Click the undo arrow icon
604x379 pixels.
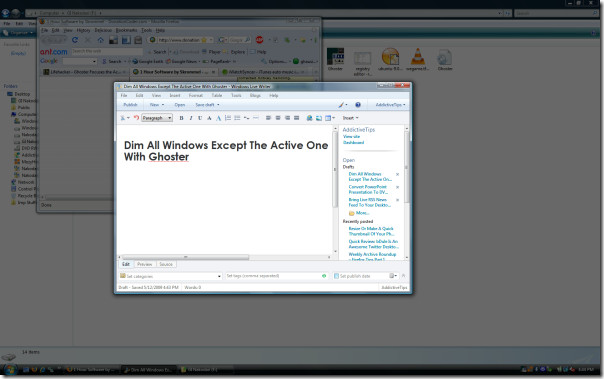(x=136, y=118)
